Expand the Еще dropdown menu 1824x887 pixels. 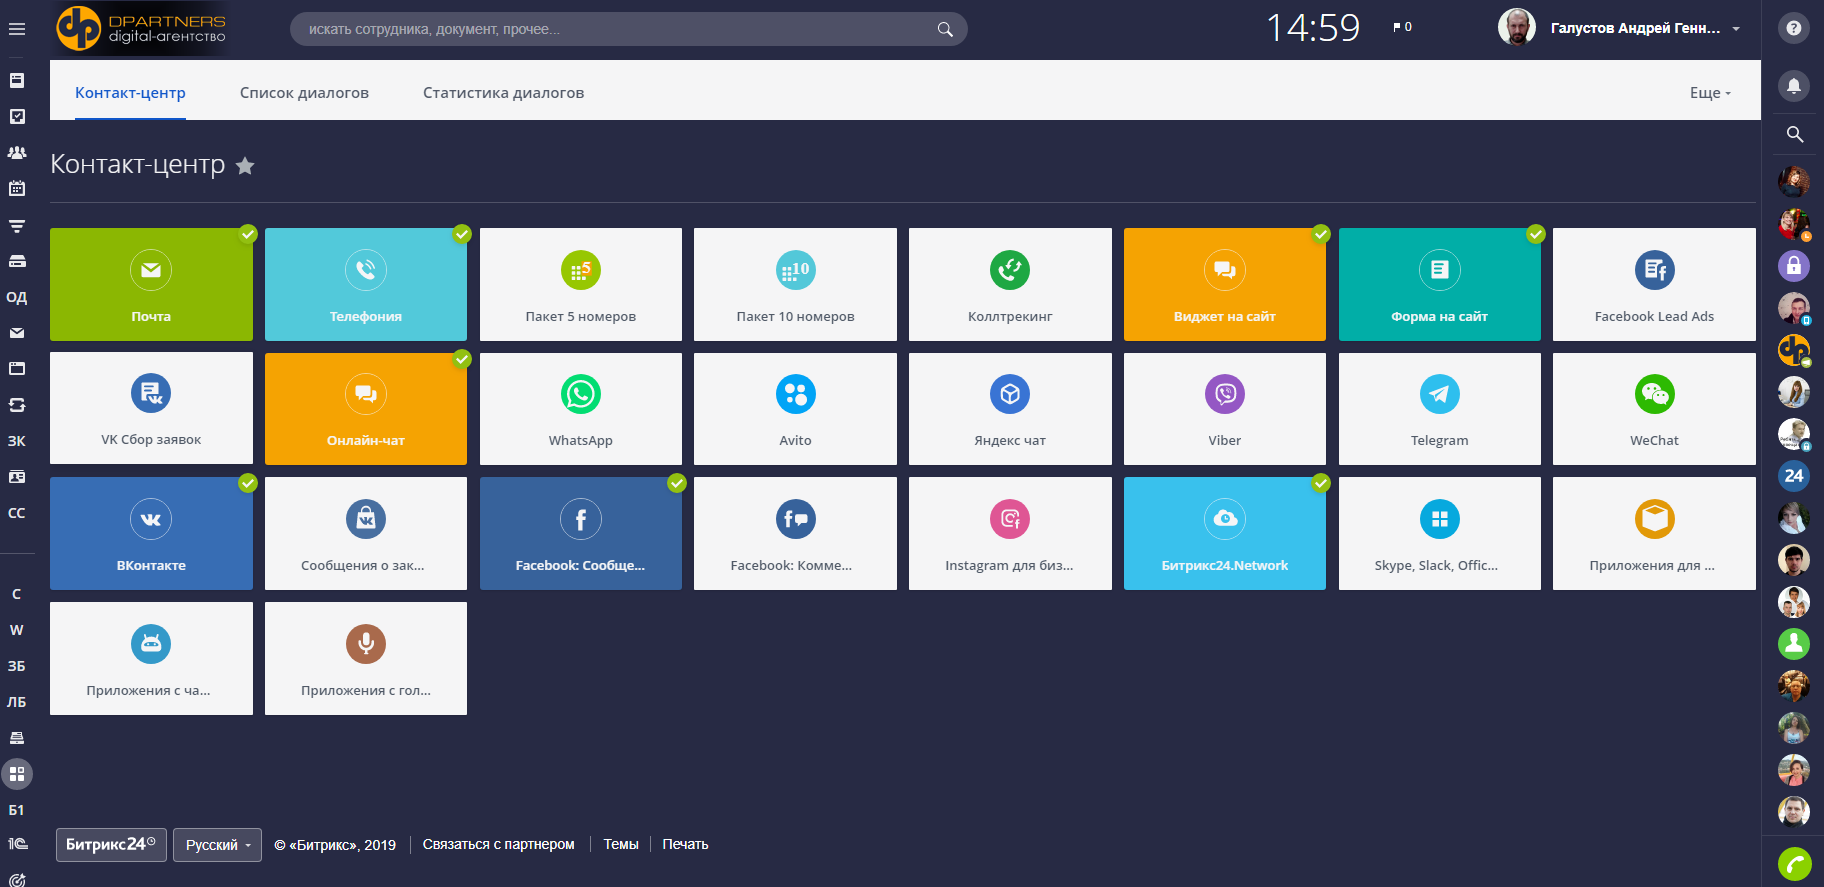click(1710, 92)
